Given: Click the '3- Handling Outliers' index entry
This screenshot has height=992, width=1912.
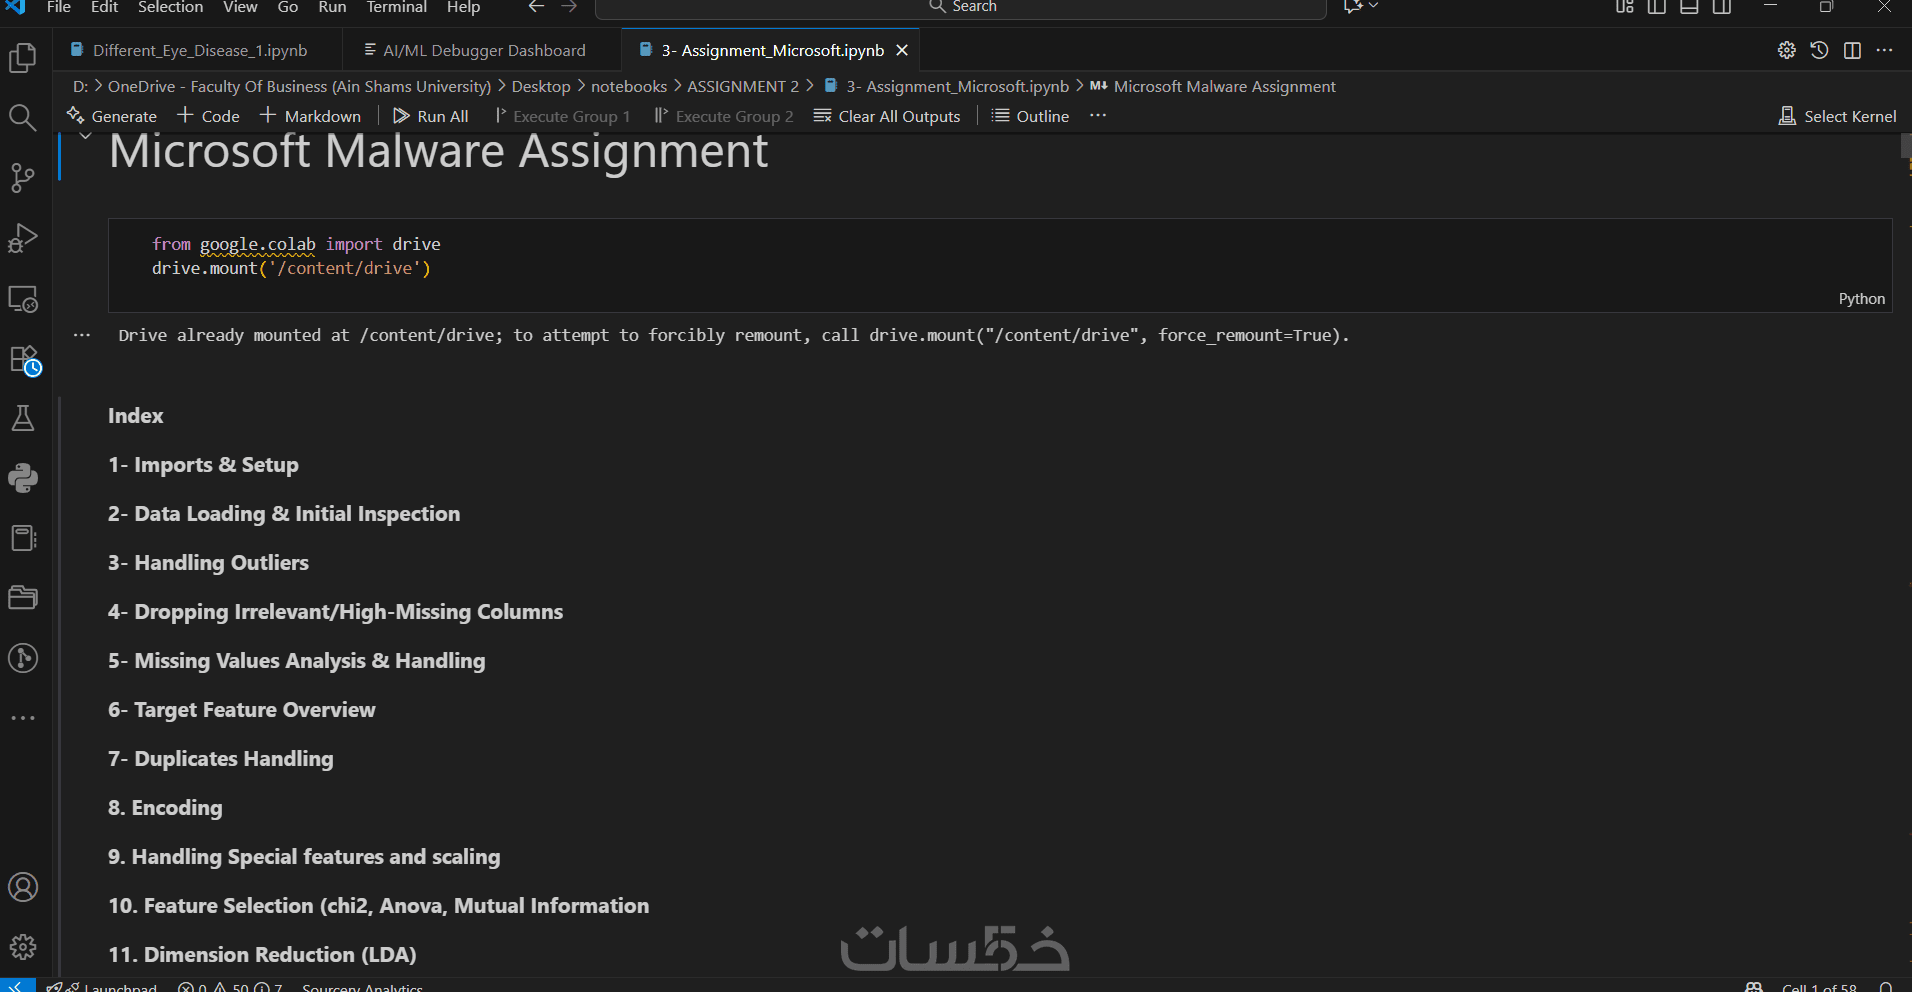Looking at the screenshot, I should [x=208, y=563].
